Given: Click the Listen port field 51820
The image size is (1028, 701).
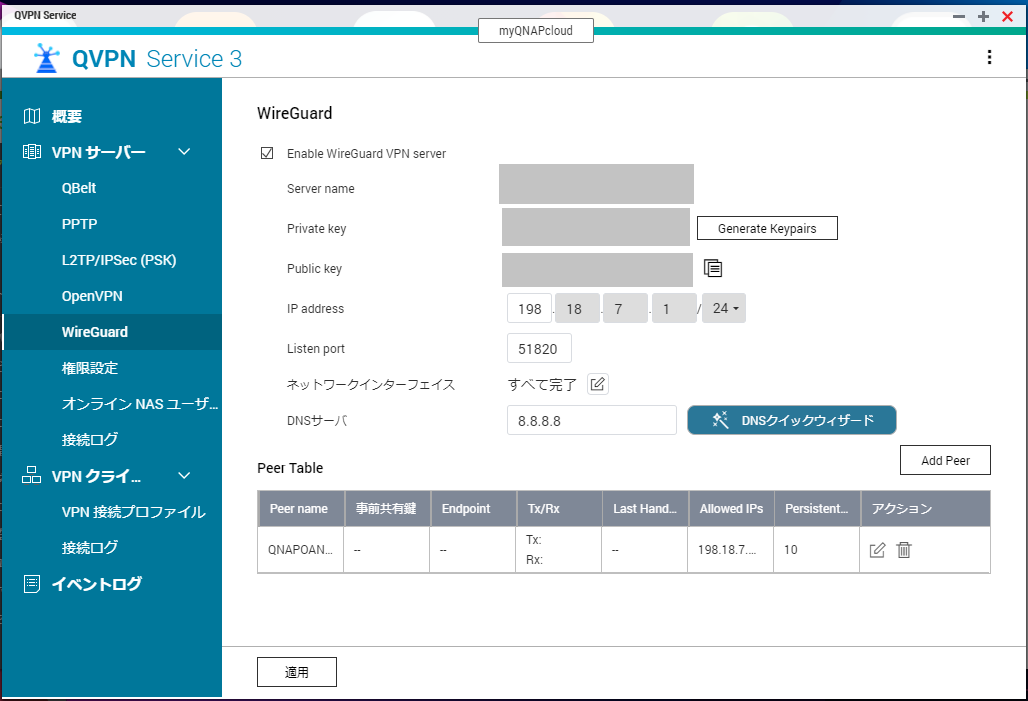Looking at the screenshot, I should (539, 348).
